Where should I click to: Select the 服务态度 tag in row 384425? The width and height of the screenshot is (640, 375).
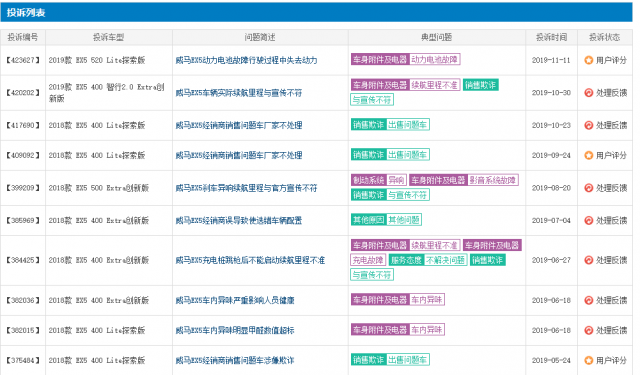coord(406,260)
